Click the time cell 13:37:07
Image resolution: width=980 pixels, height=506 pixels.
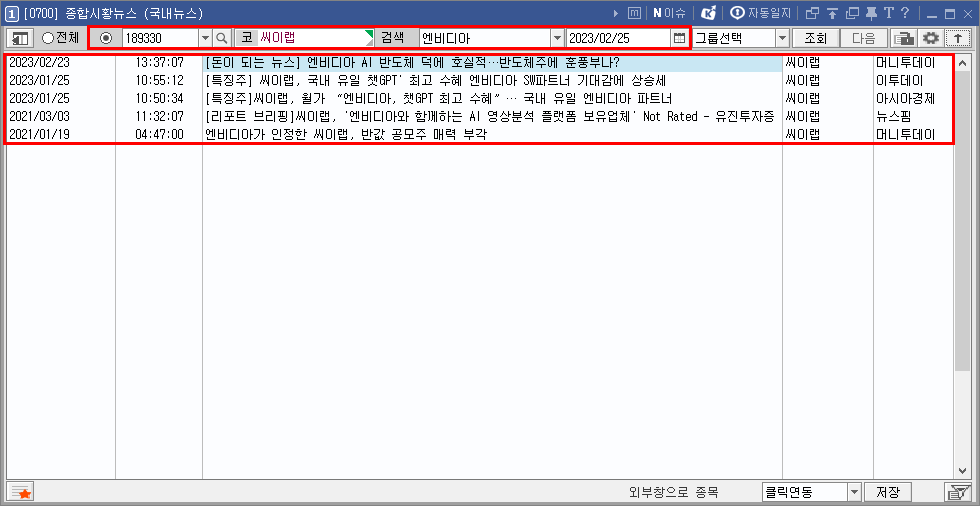click(x=159, y=63)
